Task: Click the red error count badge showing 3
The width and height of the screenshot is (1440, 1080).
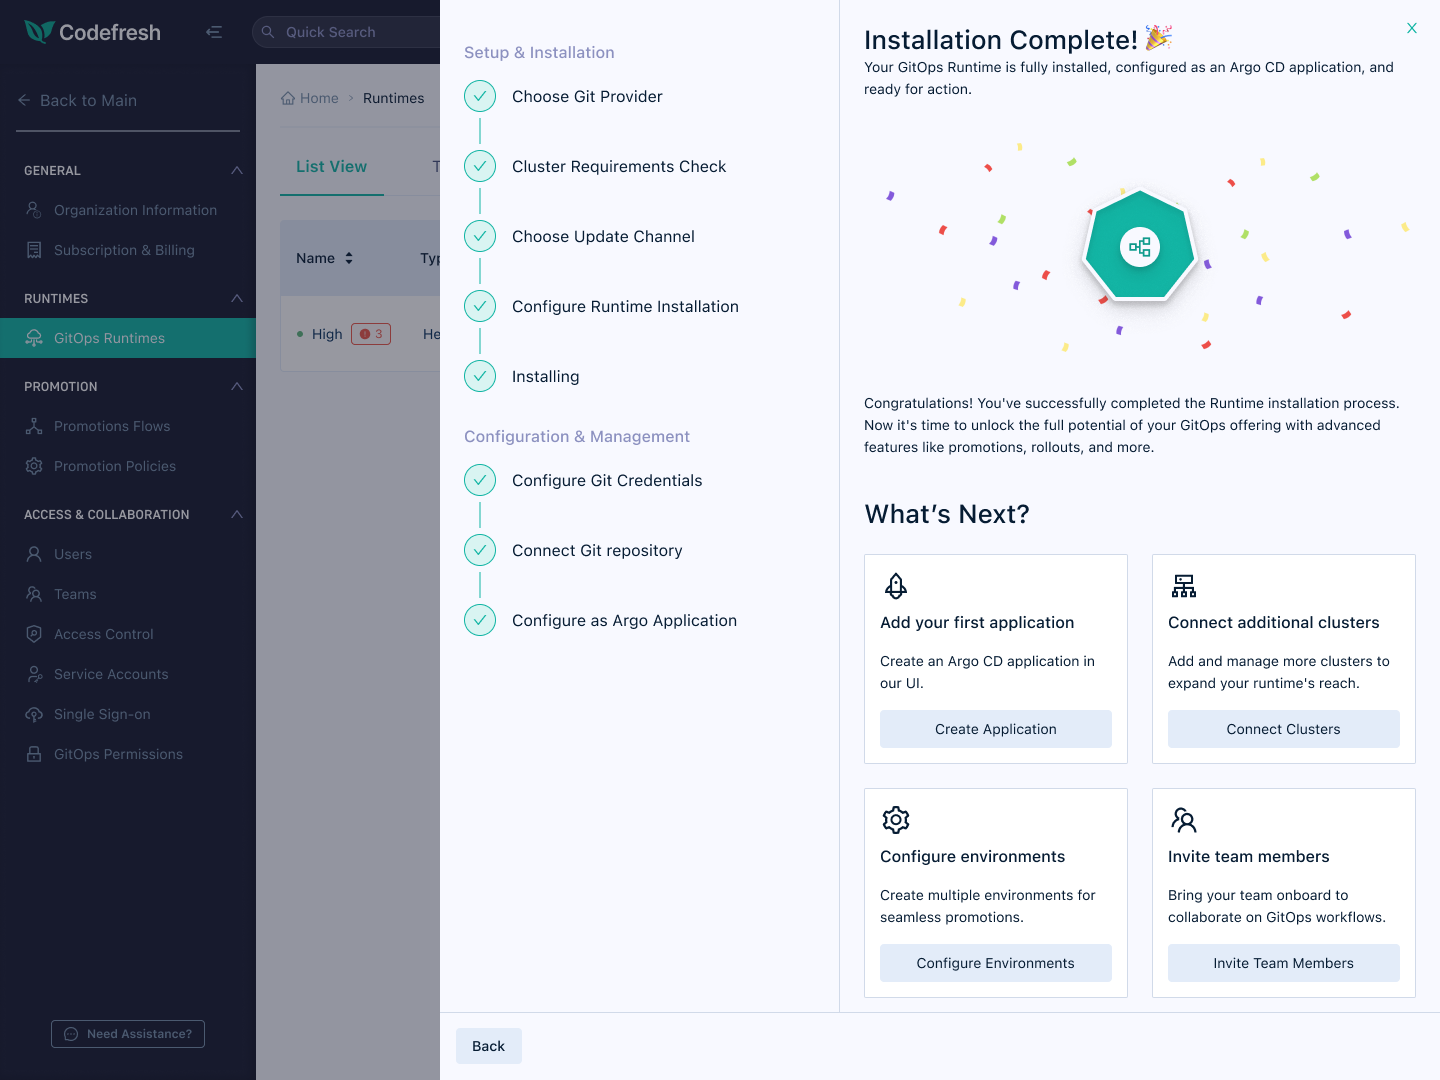Action: [x=371, y=334]
